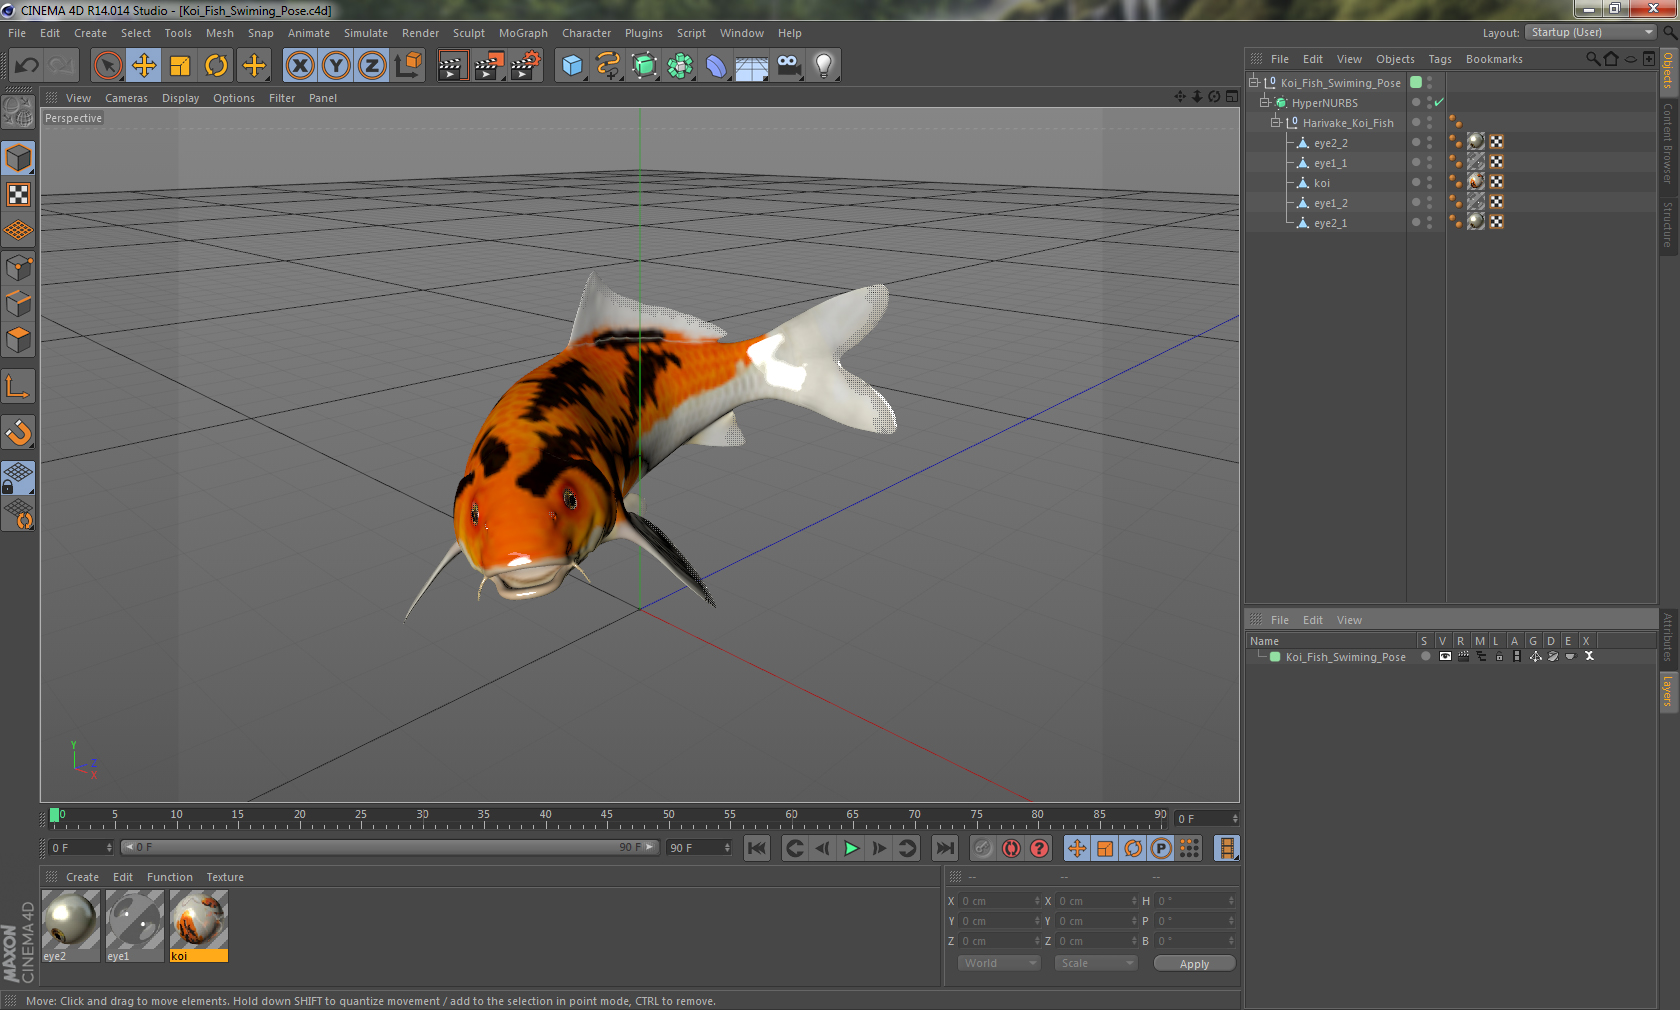Activate the Rotate tool
The image size is (1680, 1010).
(x=216, y=66)
